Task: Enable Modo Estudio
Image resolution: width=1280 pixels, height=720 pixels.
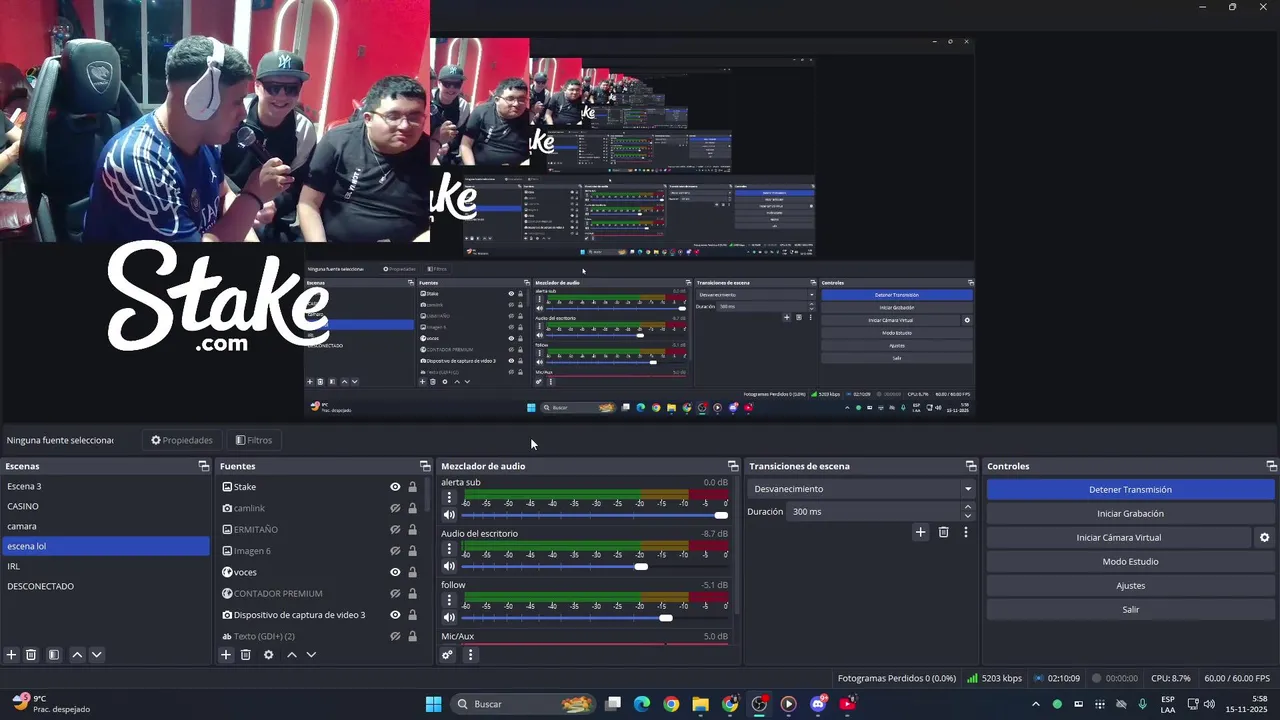Action: click(x=1130, y=562)
